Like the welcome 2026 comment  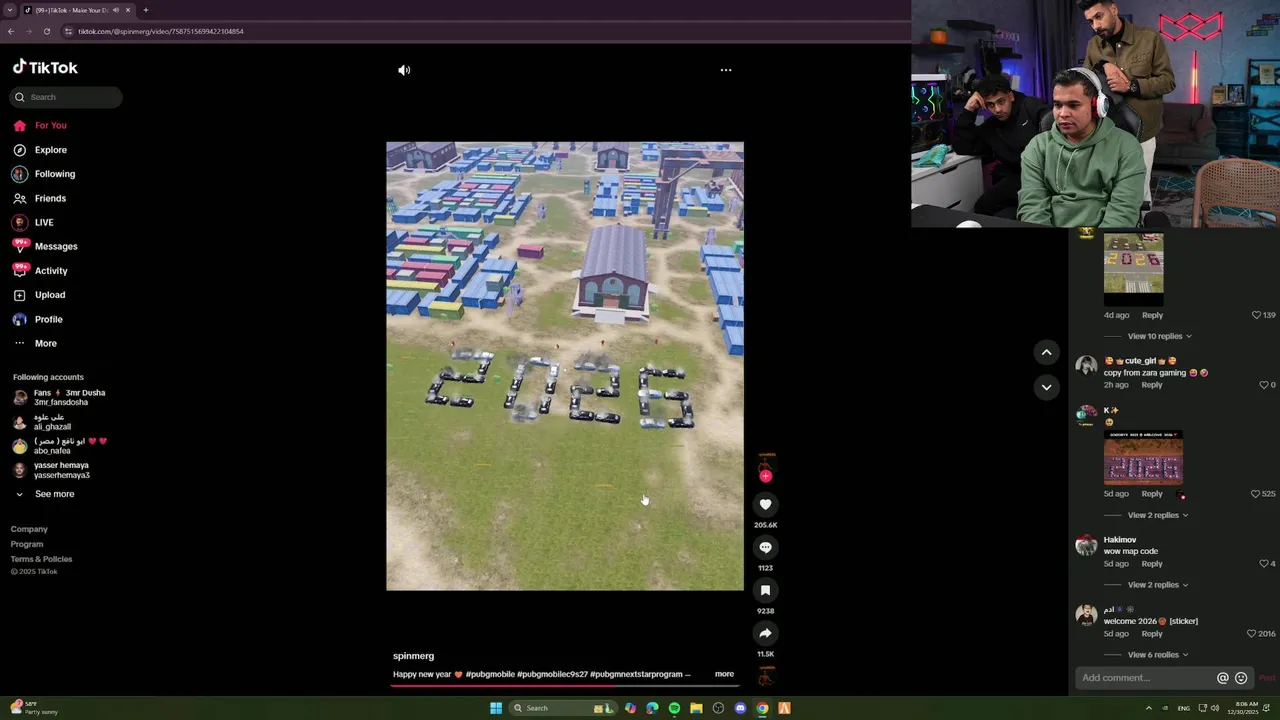(1252, 634)
